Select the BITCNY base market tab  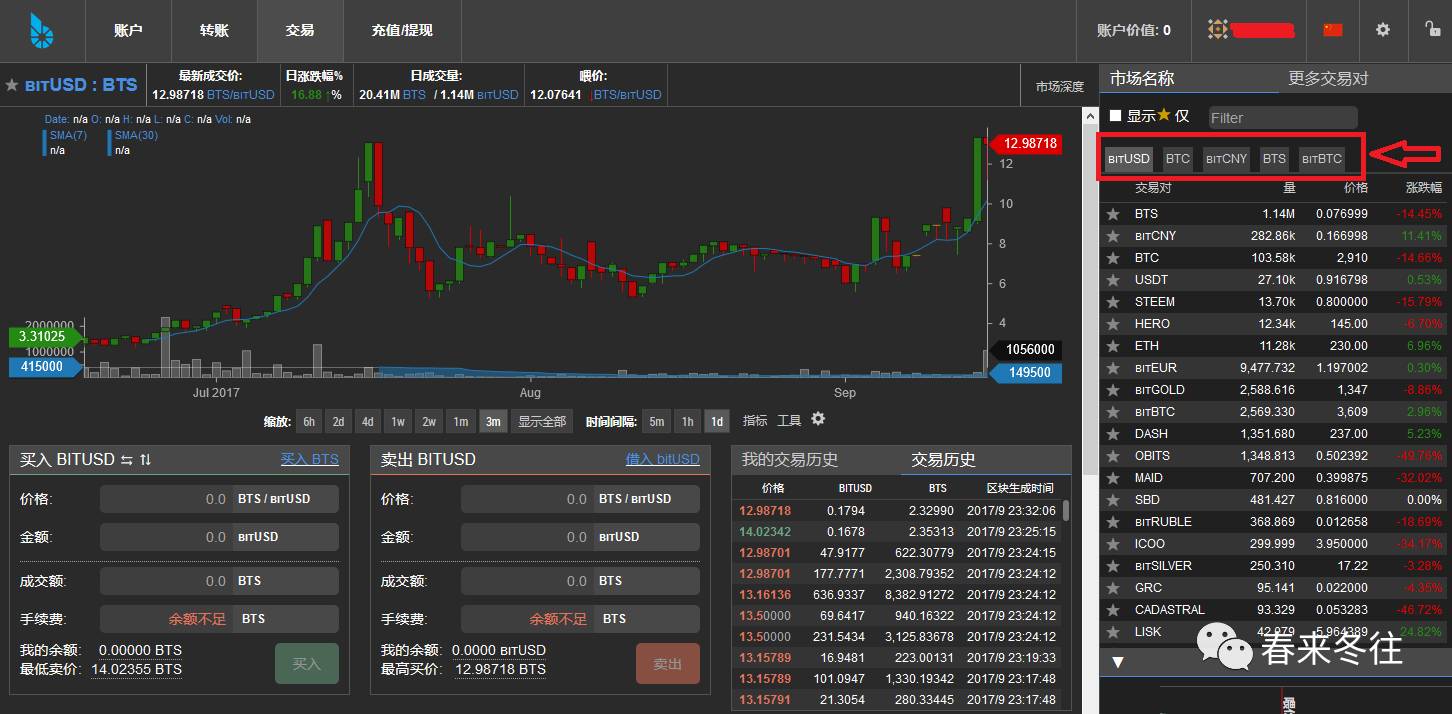(x=1226, y=158)
